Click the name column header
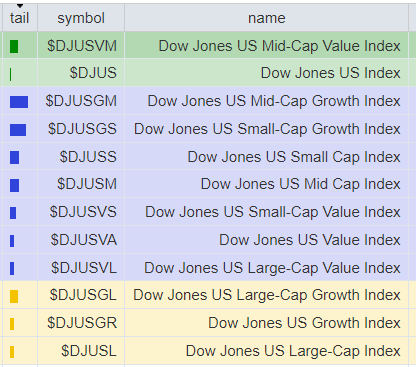The width and height of the screenshot is (416, 367). pos(267,18)
